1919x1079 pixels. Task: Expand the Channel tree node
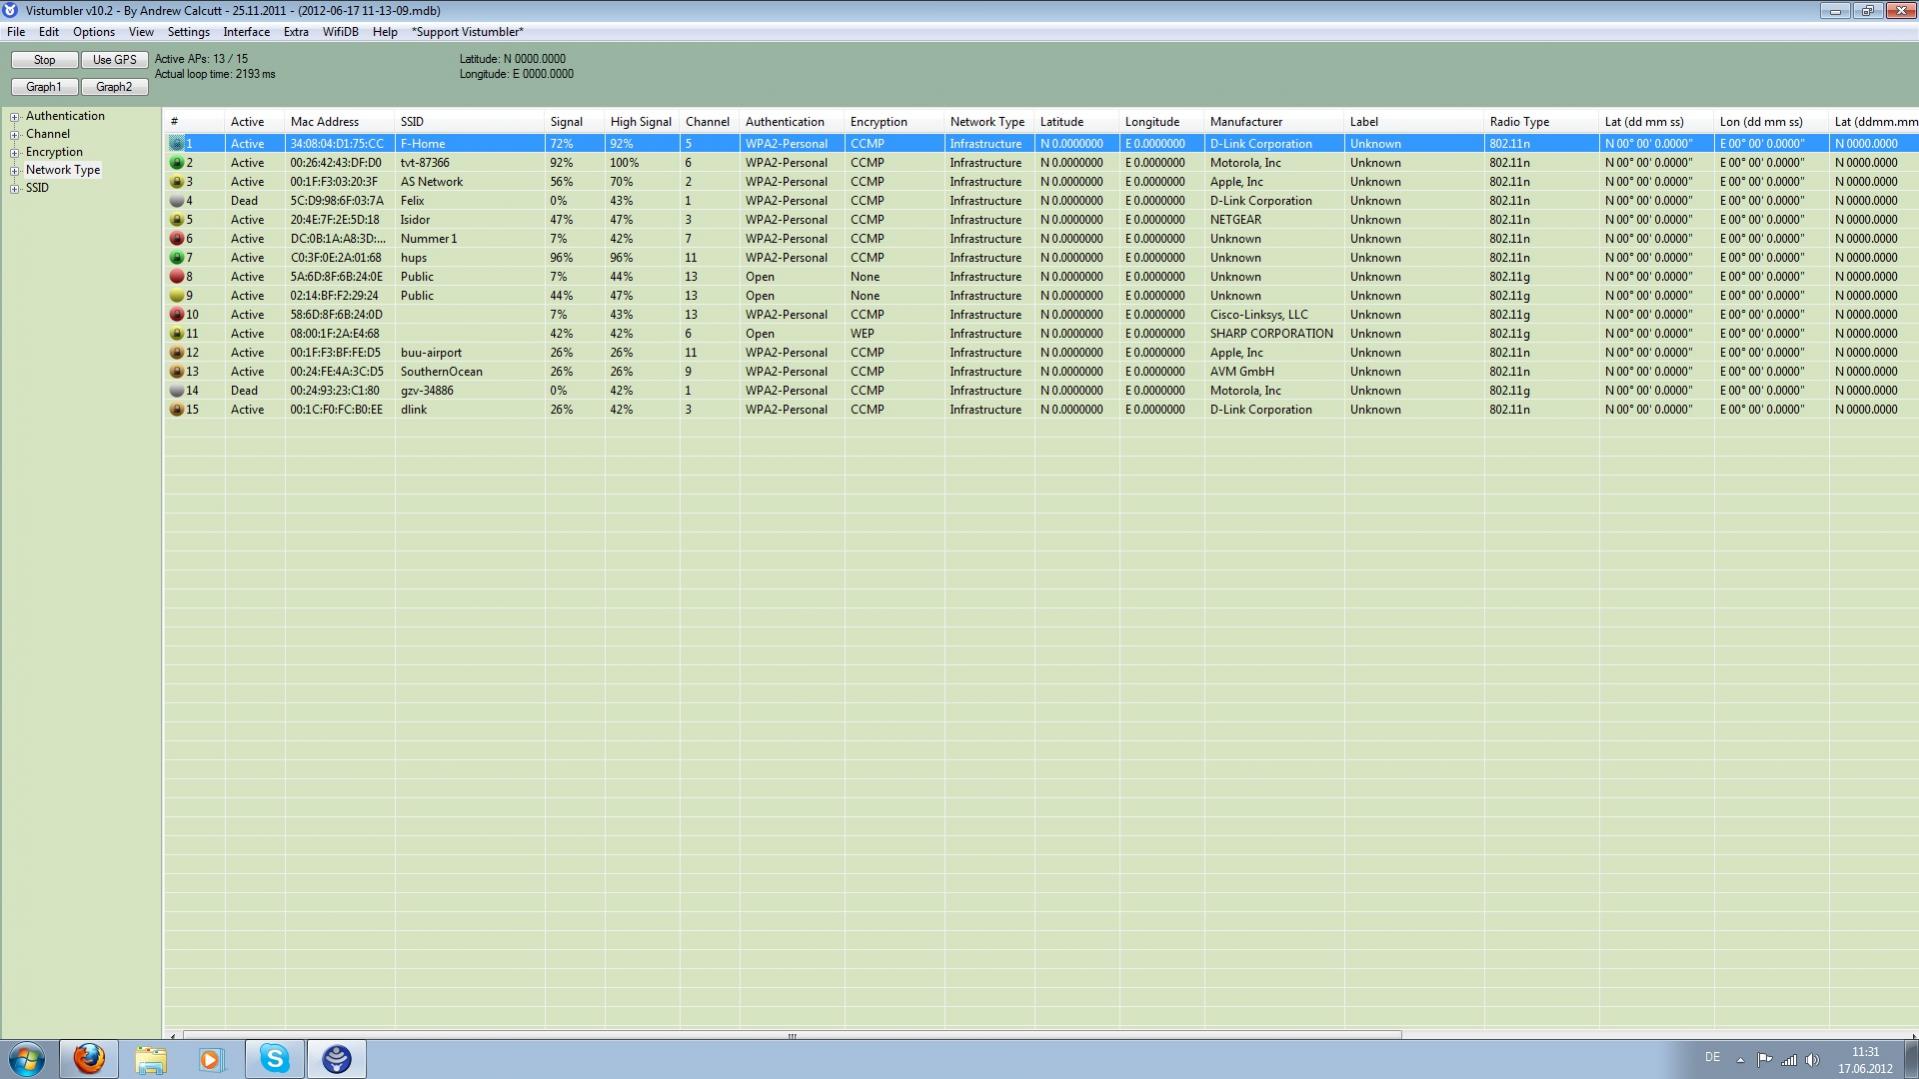tap(15, 135)
